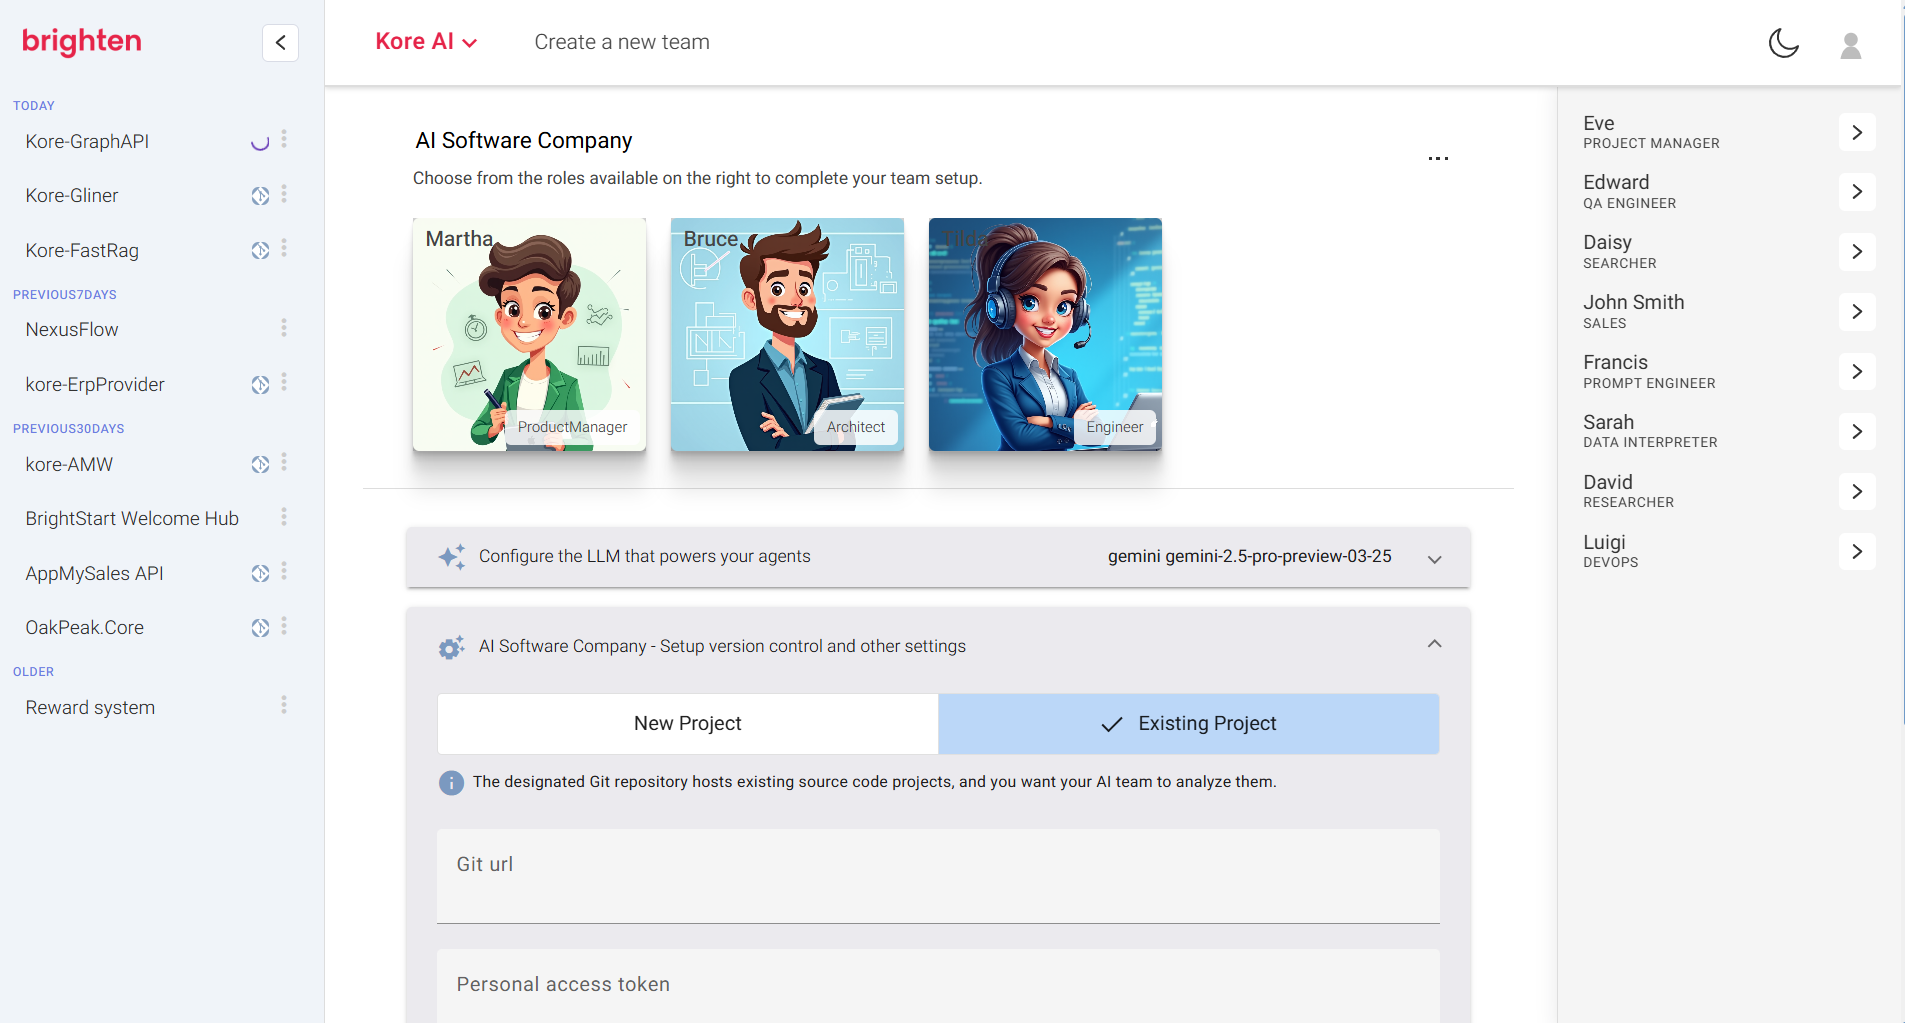Open the Kore-Gliner team

click(x=72, y=196)
